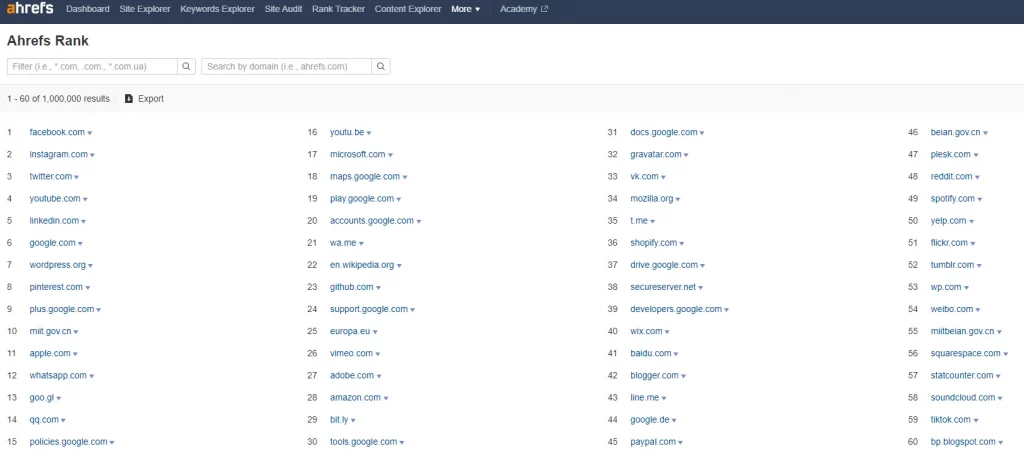Open Site Explorer
1024x463 pixels.
145,9
